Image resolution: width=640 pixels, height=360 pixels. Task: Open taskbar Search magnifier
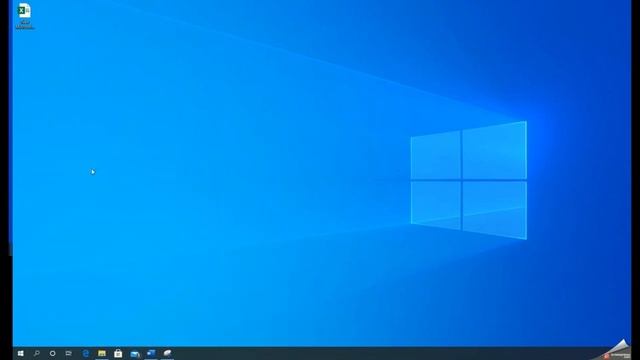36,353
